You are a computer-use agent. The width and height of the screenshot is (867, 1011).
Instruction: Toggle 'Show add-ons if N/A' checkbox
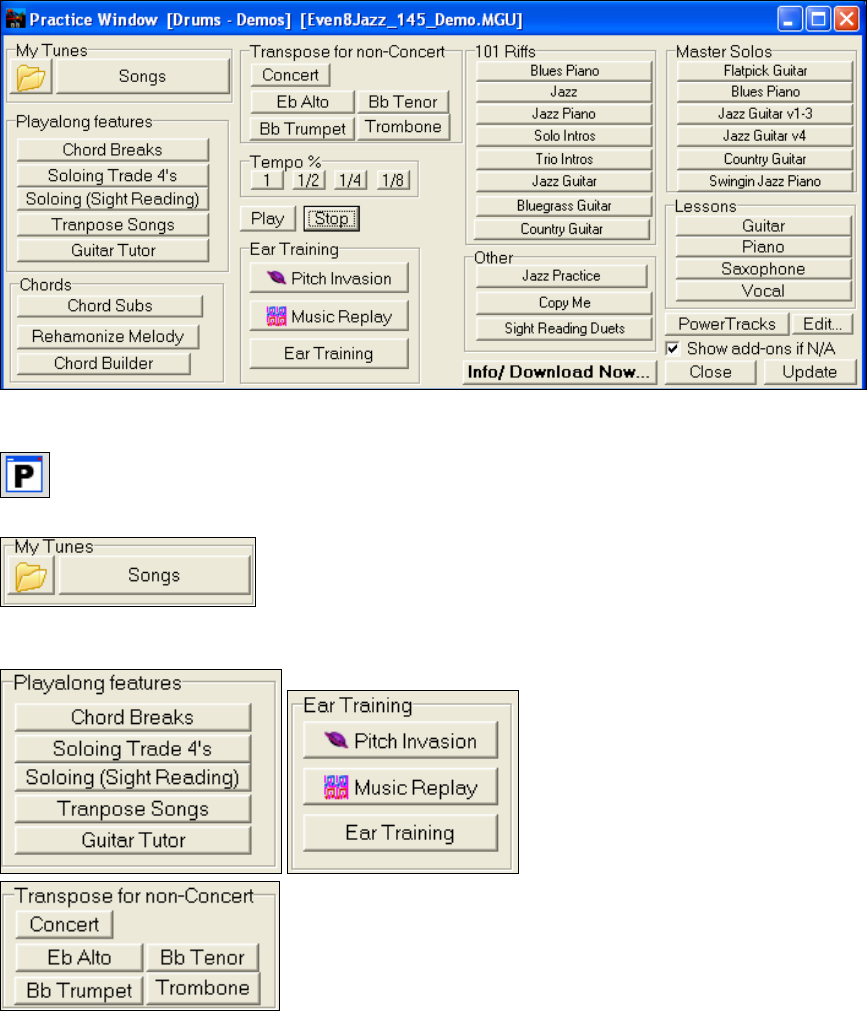click(x=672, y=349)
